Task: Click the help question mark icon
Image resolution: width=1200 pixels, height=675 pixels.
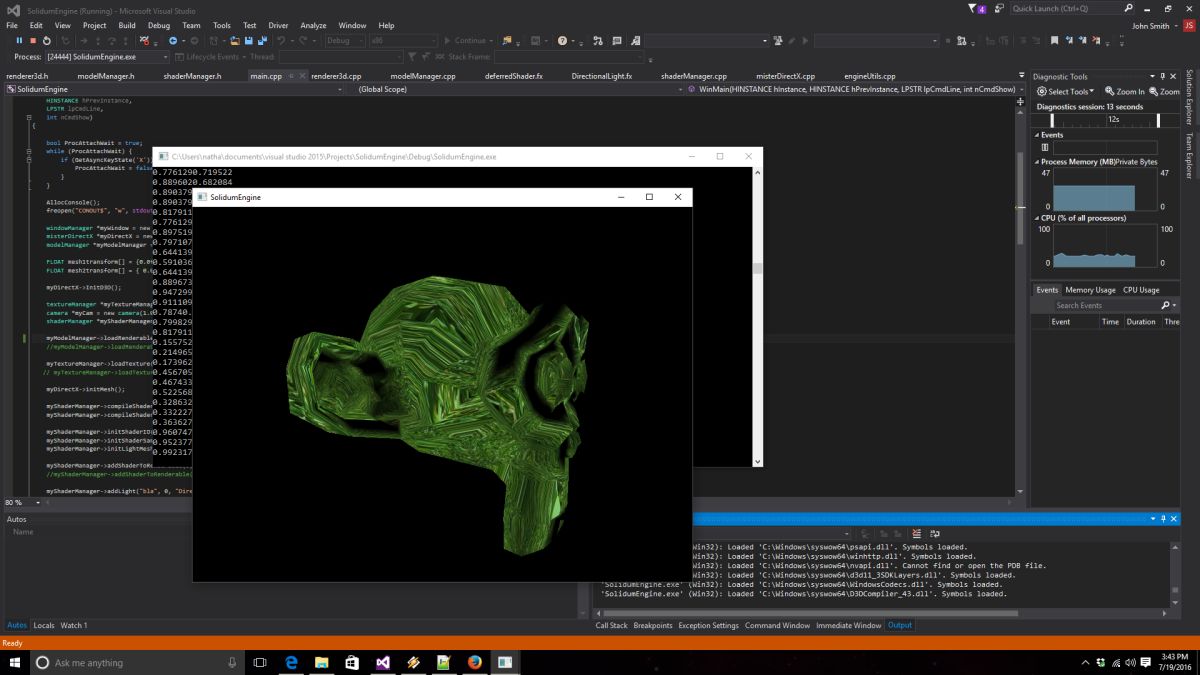Action: click(562, 41)
